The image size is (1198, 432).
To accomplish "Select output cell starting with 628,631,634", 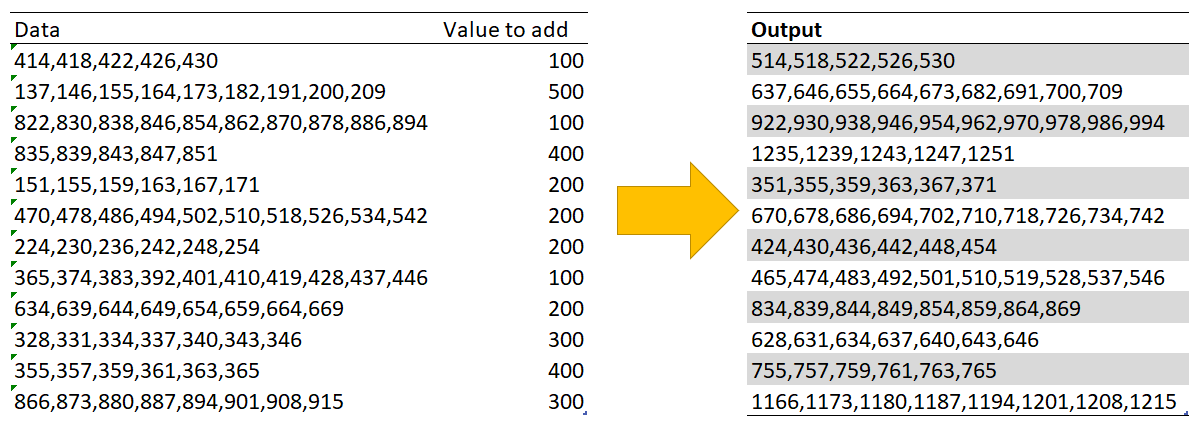I will click(x=895, y=340).
